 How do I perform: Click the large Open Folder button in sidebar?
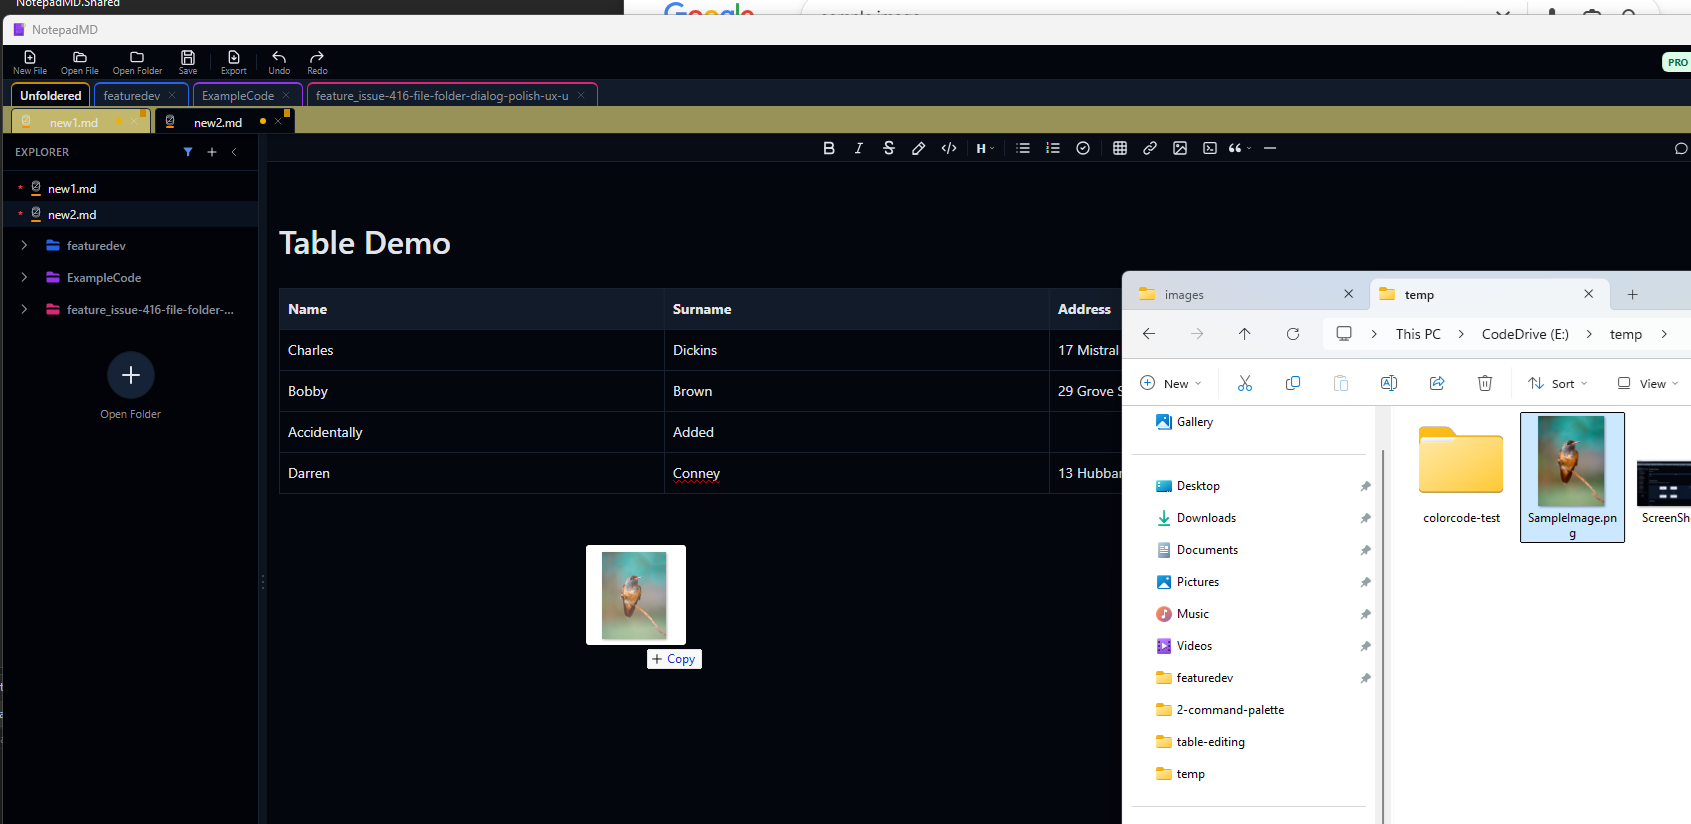coord(131,375)
